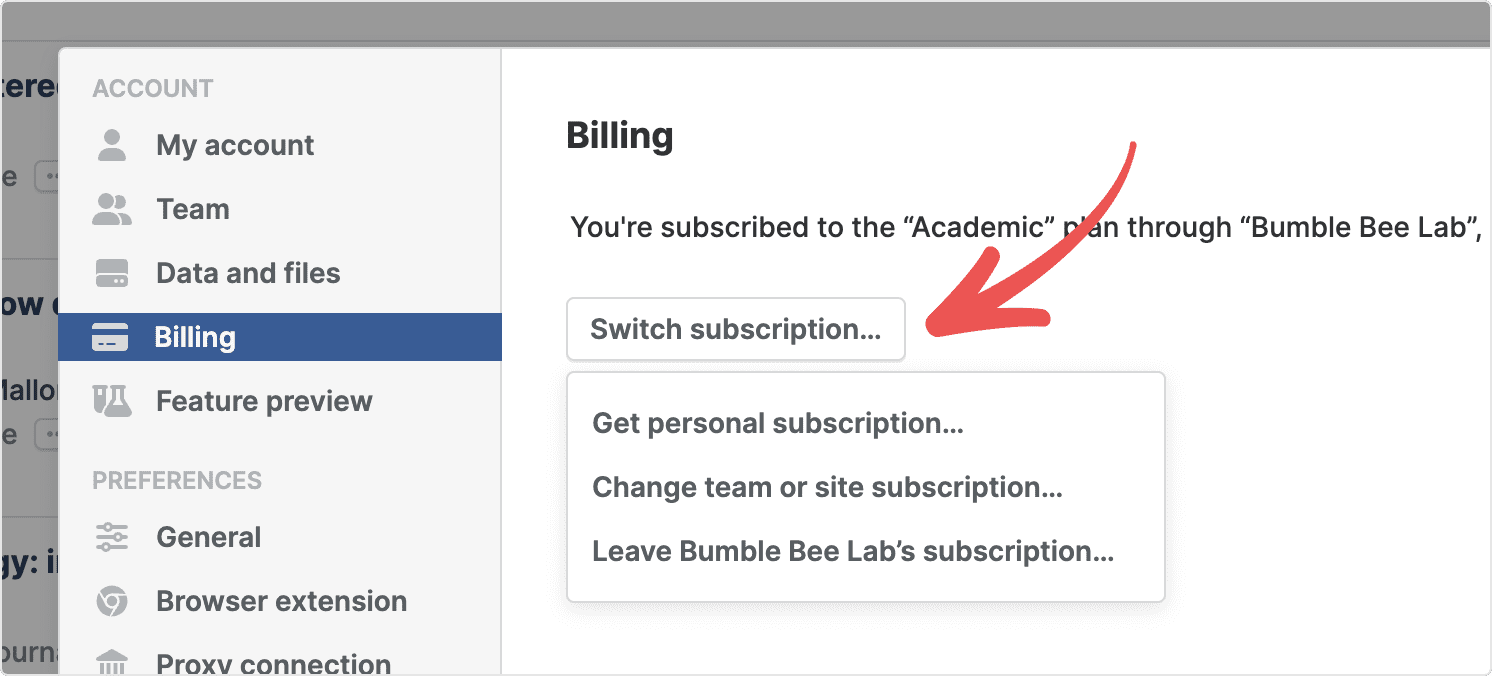Viewport: 1492px width, 676px height.
Task: Select the Billing label in sidebar
Action: click(195, 337)
